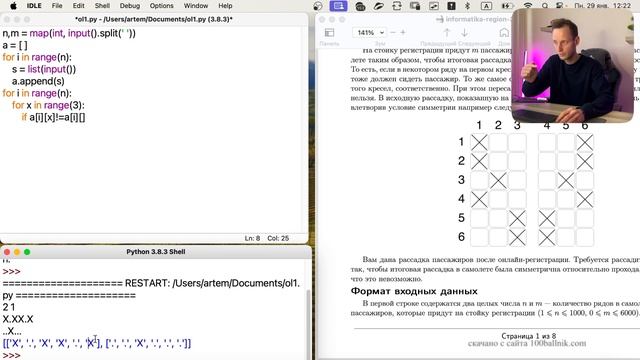This screenshot has height=360, width=640.
Task: Open the Help menu
Action: click(x=225, y=6)
